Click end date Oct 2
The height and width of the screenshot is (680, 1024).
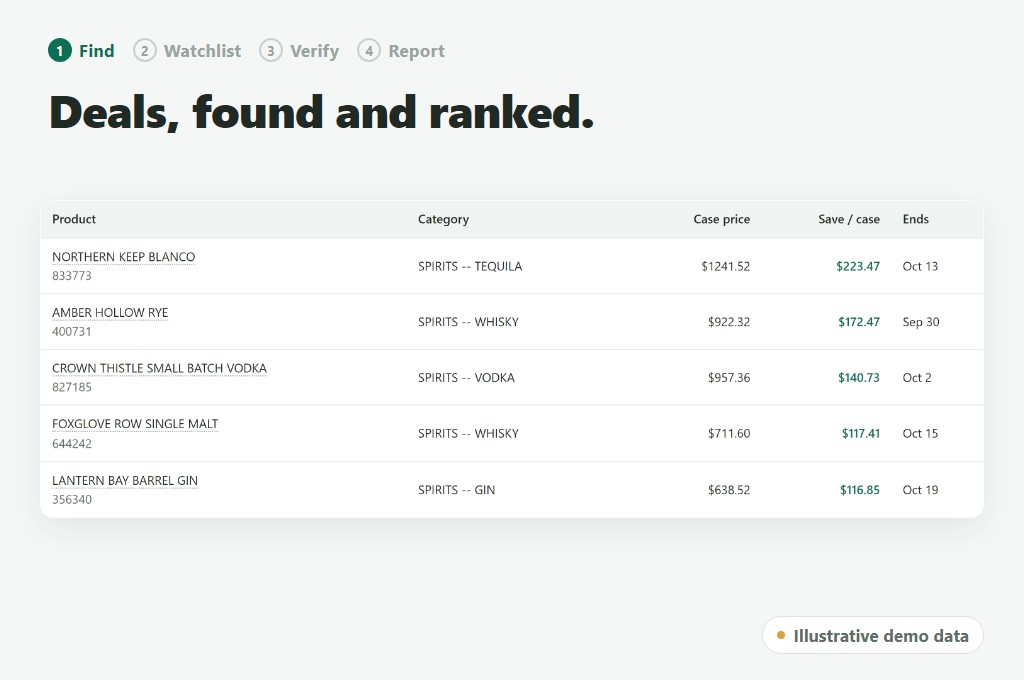click(917, 378)
